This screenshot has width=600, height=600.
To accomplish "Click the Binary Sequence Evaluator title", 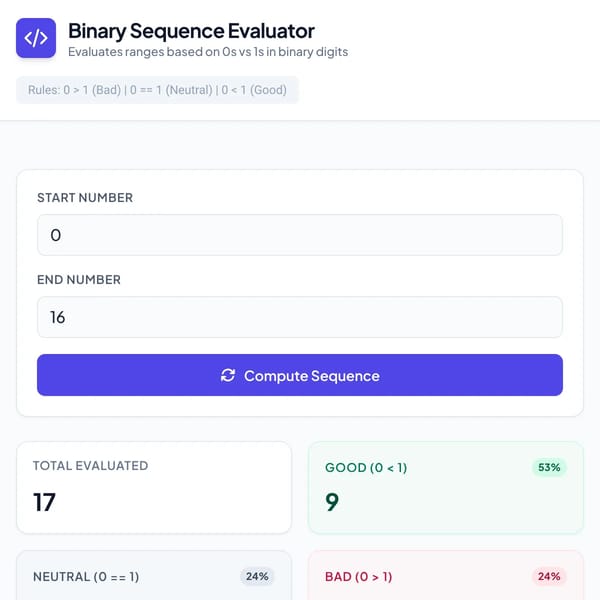I will 191,31.
